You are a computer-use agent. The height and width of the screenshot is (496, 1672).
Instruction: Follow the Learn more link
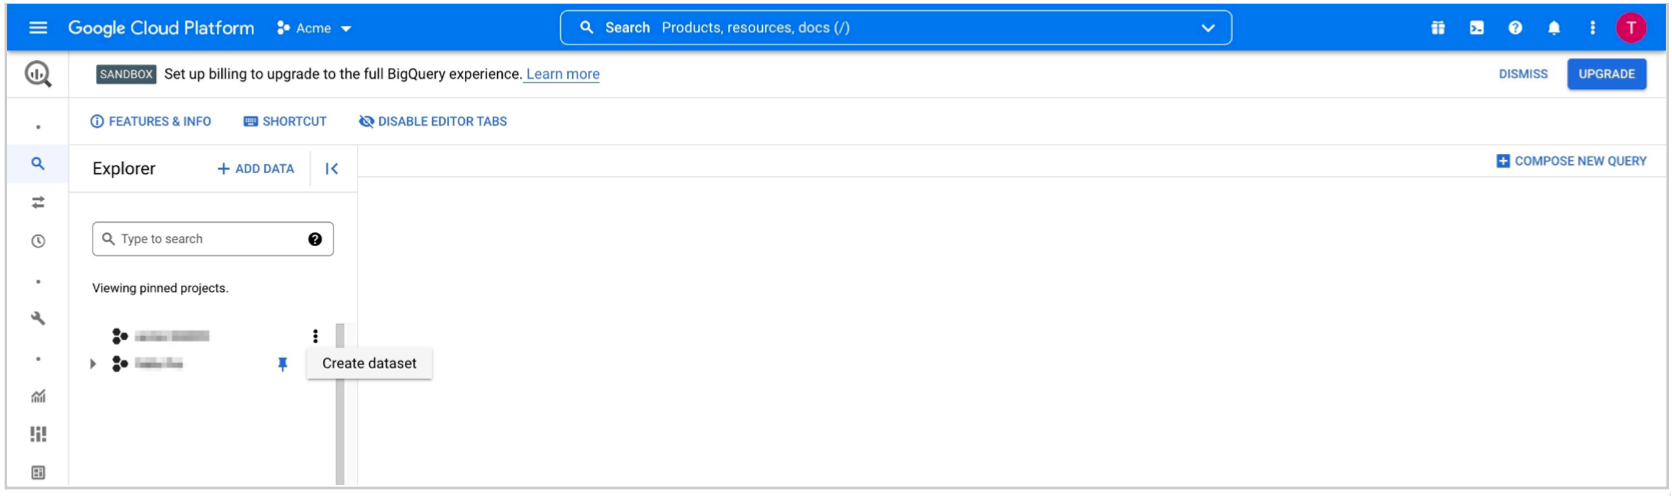563,74
